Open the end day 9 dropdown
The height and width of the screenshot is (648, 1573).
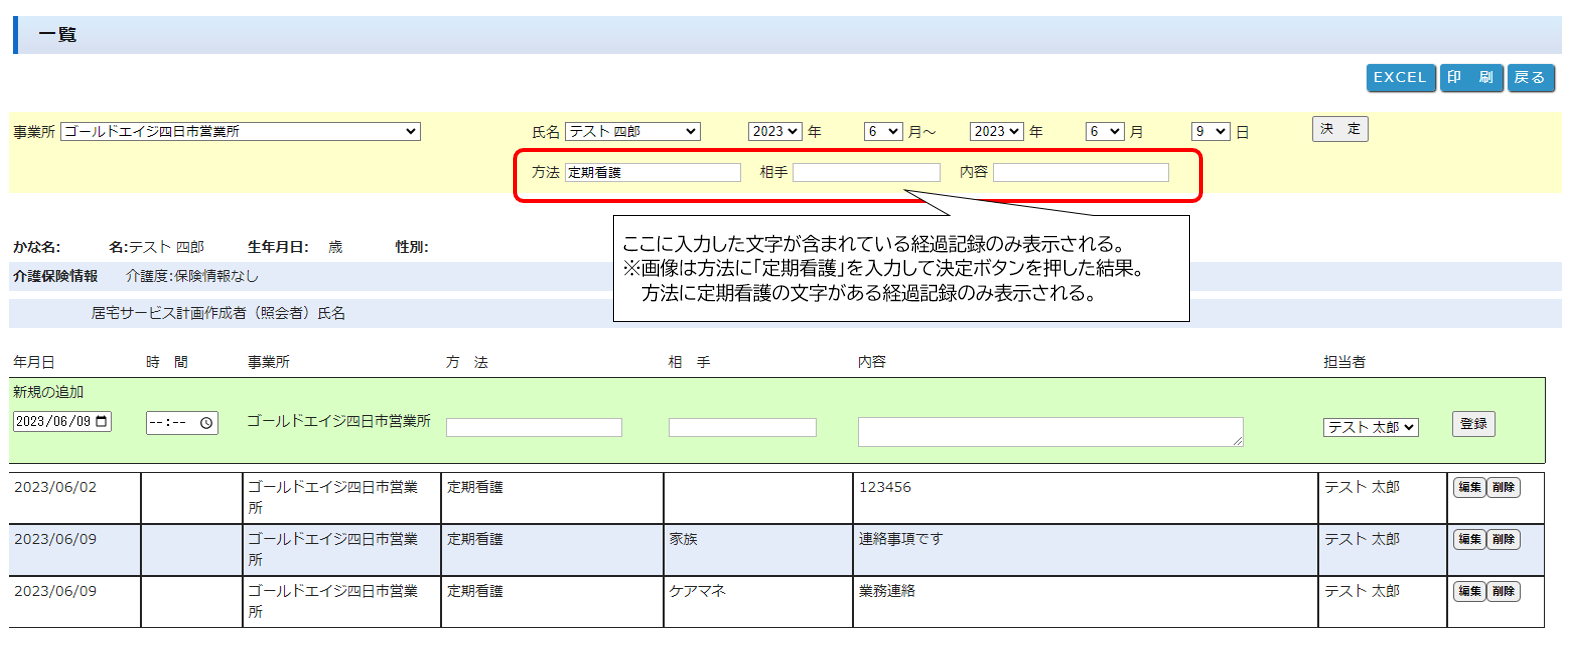1210,132
